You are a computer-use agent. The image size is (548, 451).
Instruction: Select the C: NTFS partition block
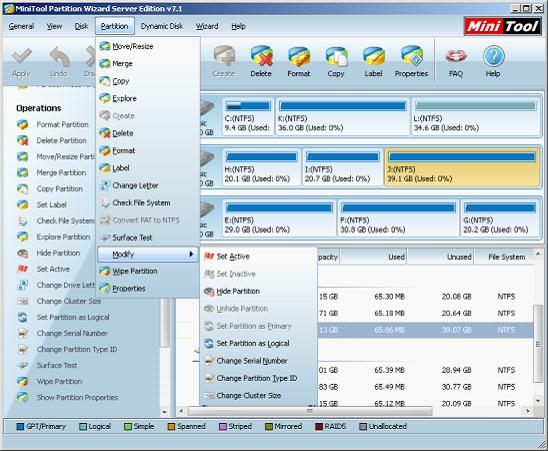pyautogui.click(x=248, y=117)
